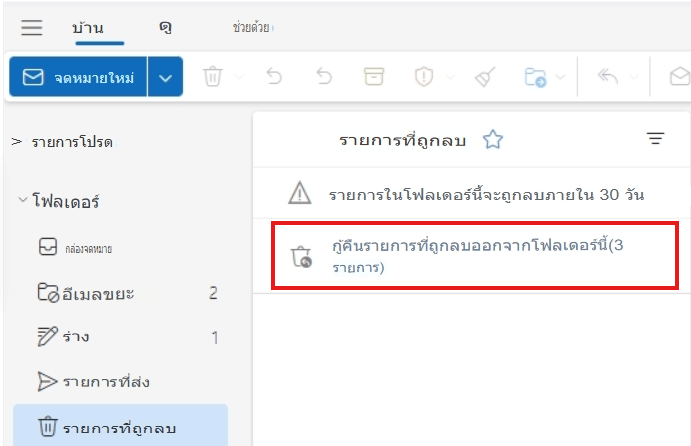The height and width of the screenshot is (446, 691).
Task: Click the 30 วัน retention notice text
Action: tap(487, 194)
